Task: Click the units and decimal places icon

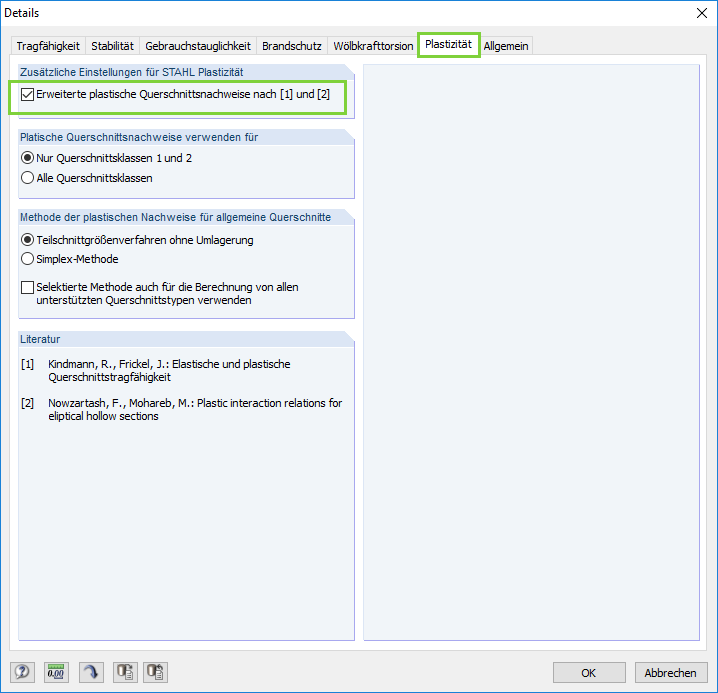Action: click(x=56, y=672)
